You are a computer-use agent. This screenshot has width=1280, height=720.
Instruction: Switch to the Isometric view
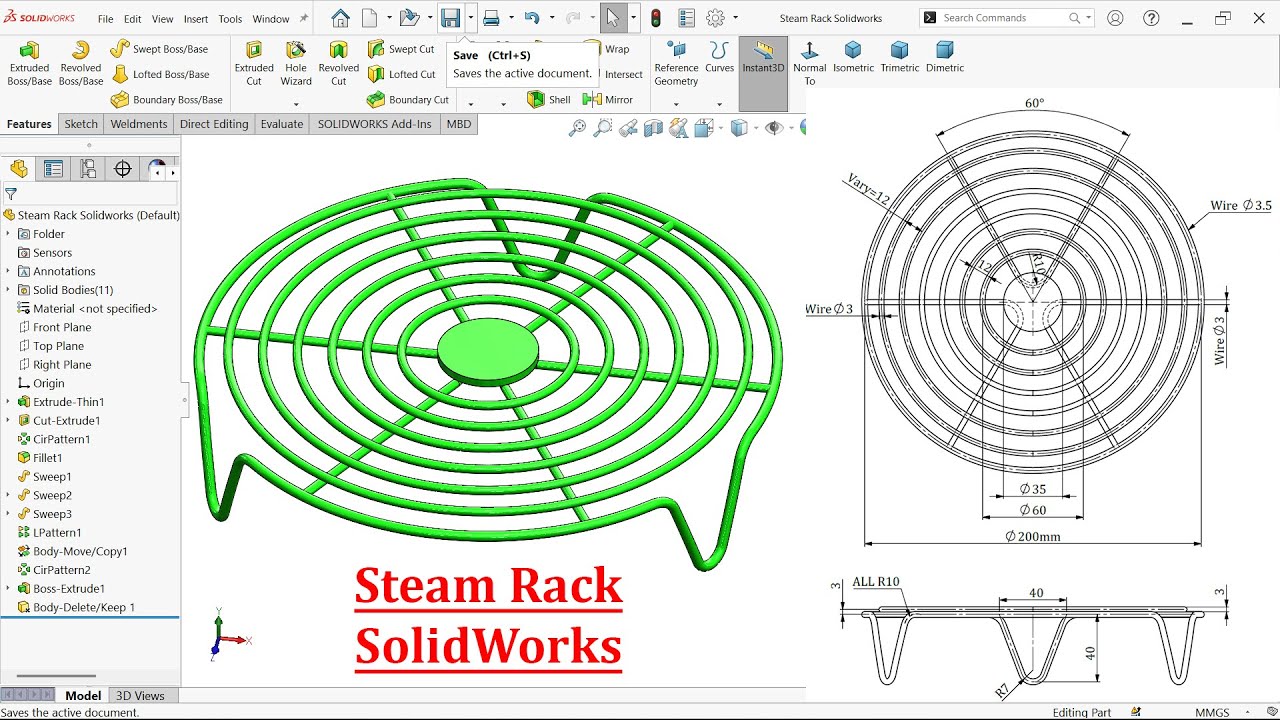click(x=853, y=56)
